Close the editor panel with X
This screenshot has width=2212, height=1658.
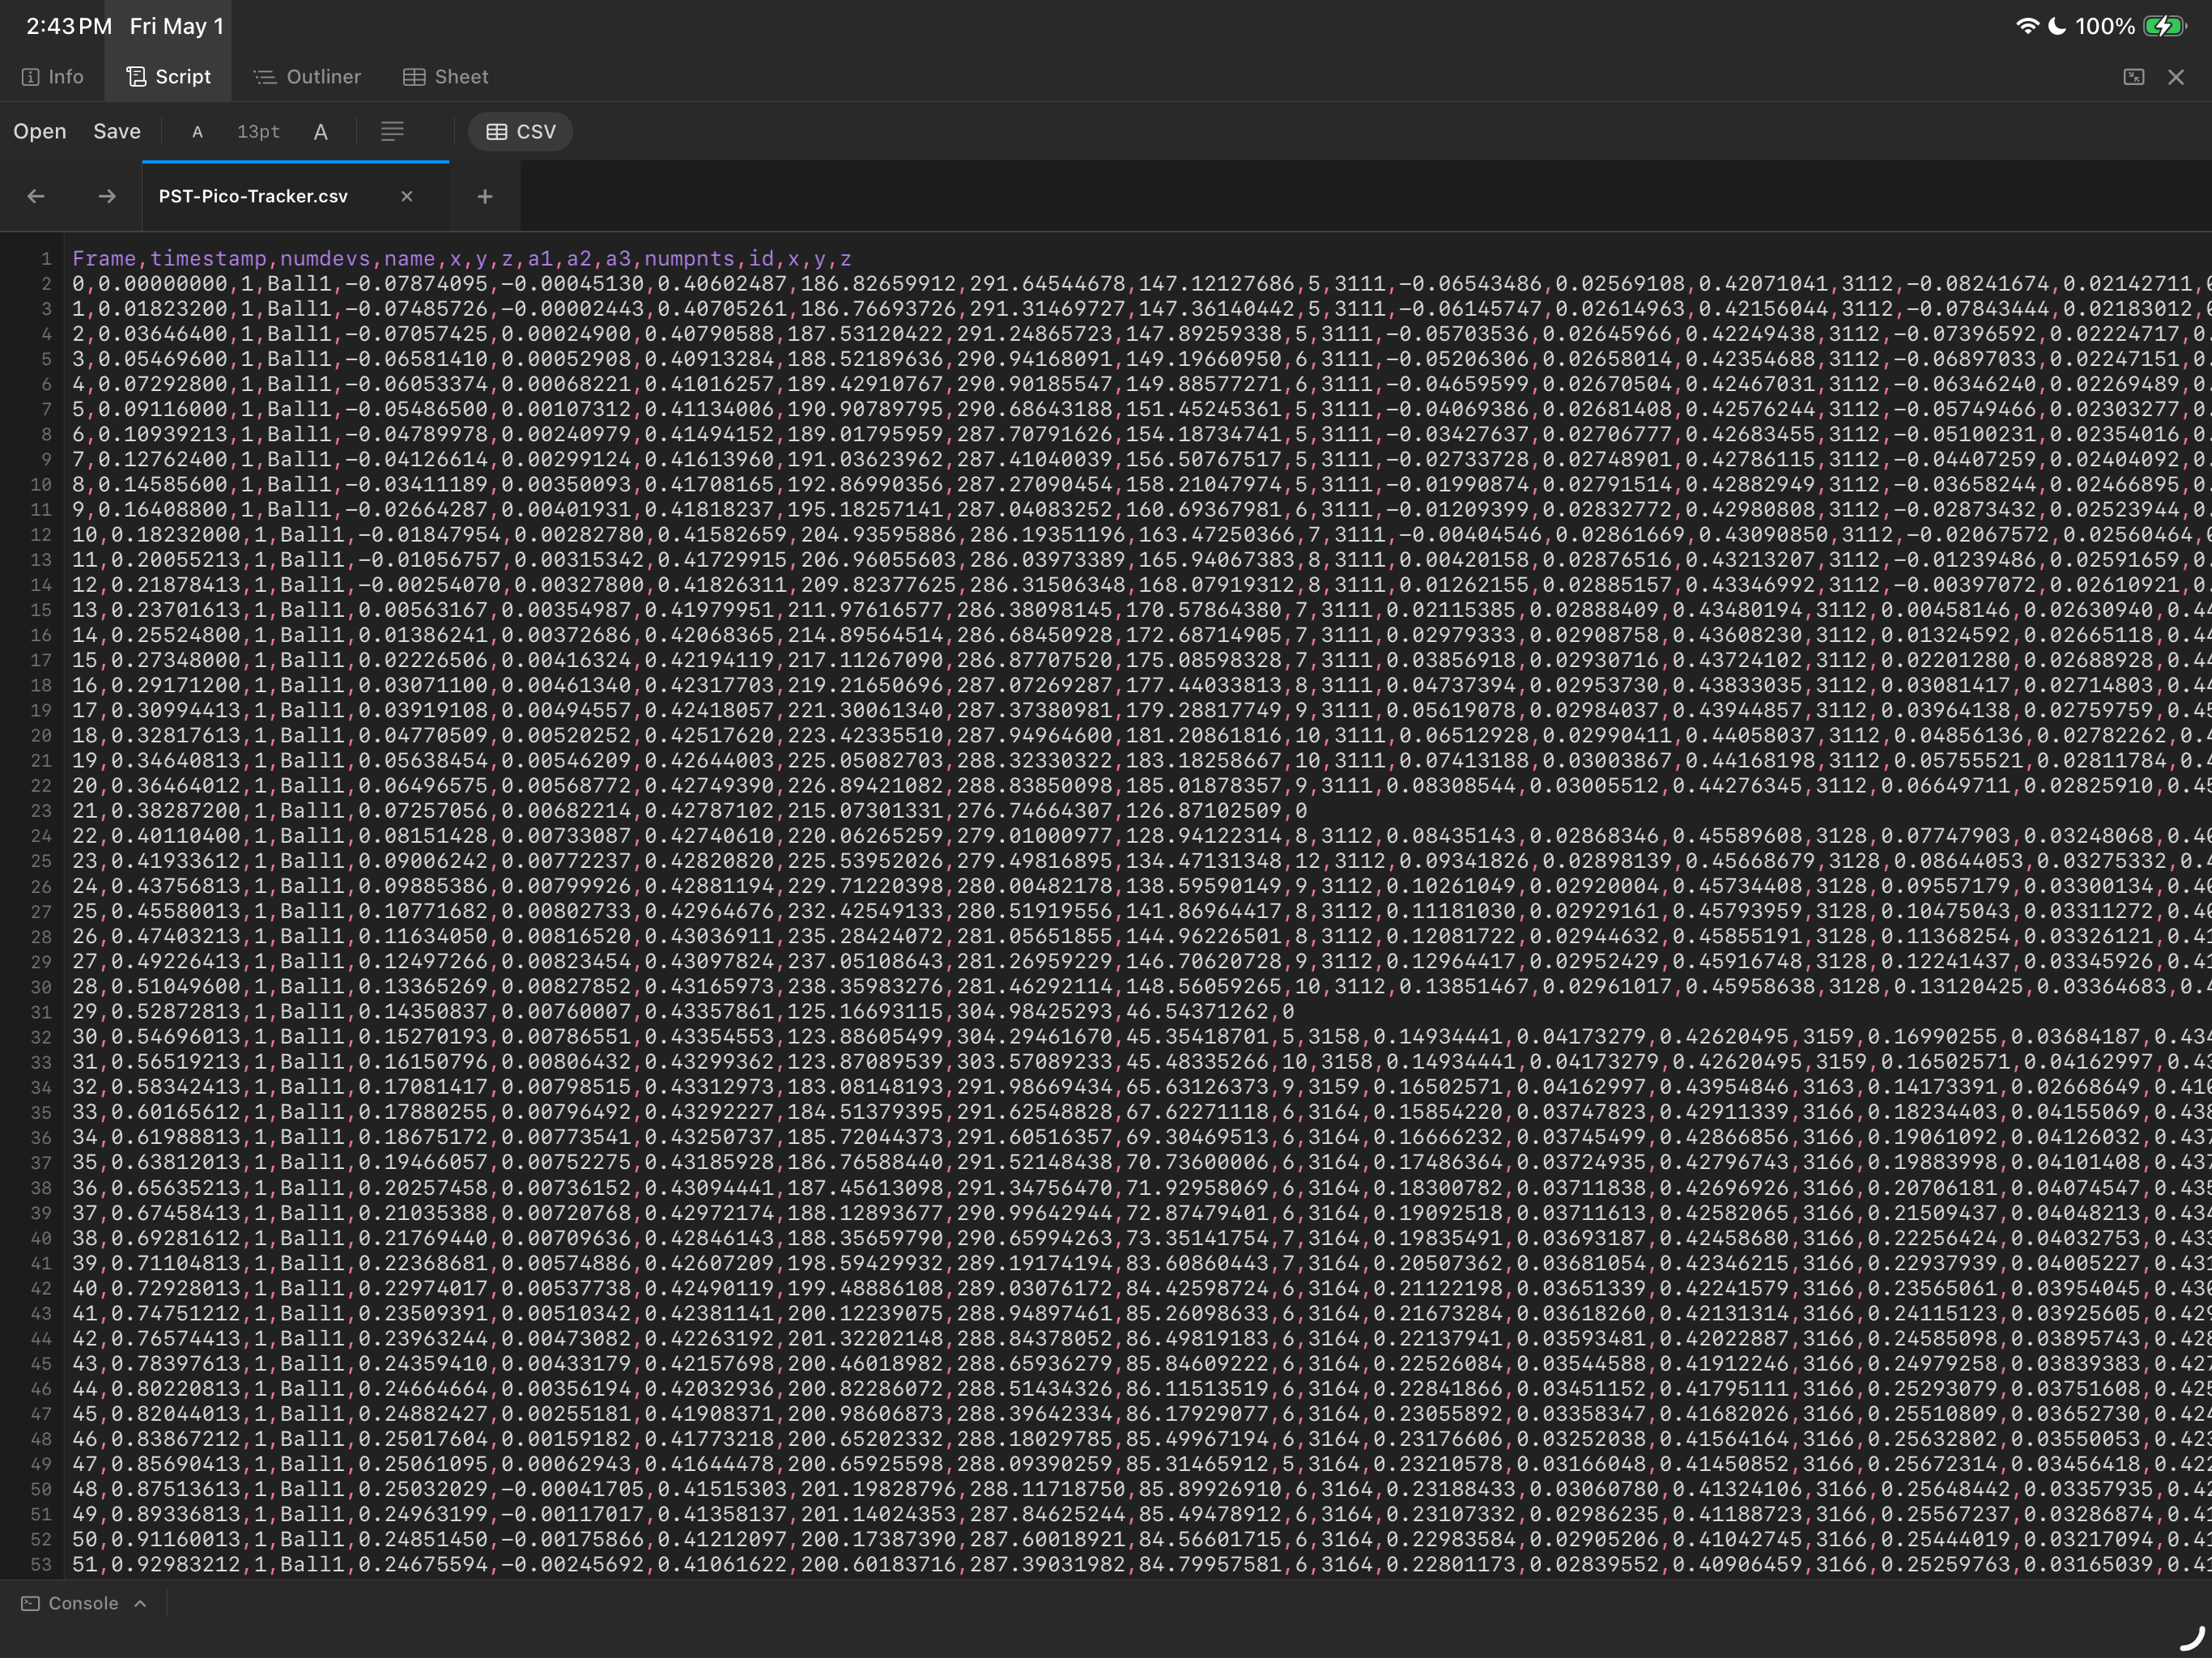(2176, 77)
